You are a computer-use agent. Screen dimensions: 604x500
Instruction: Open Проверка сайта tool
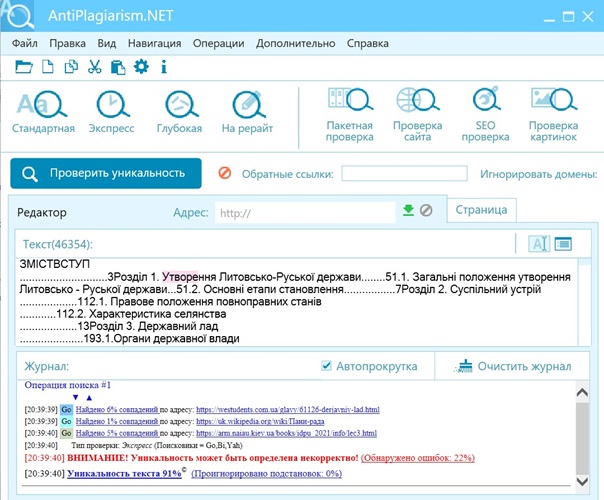pyautogui.click(x=418, y=115)
